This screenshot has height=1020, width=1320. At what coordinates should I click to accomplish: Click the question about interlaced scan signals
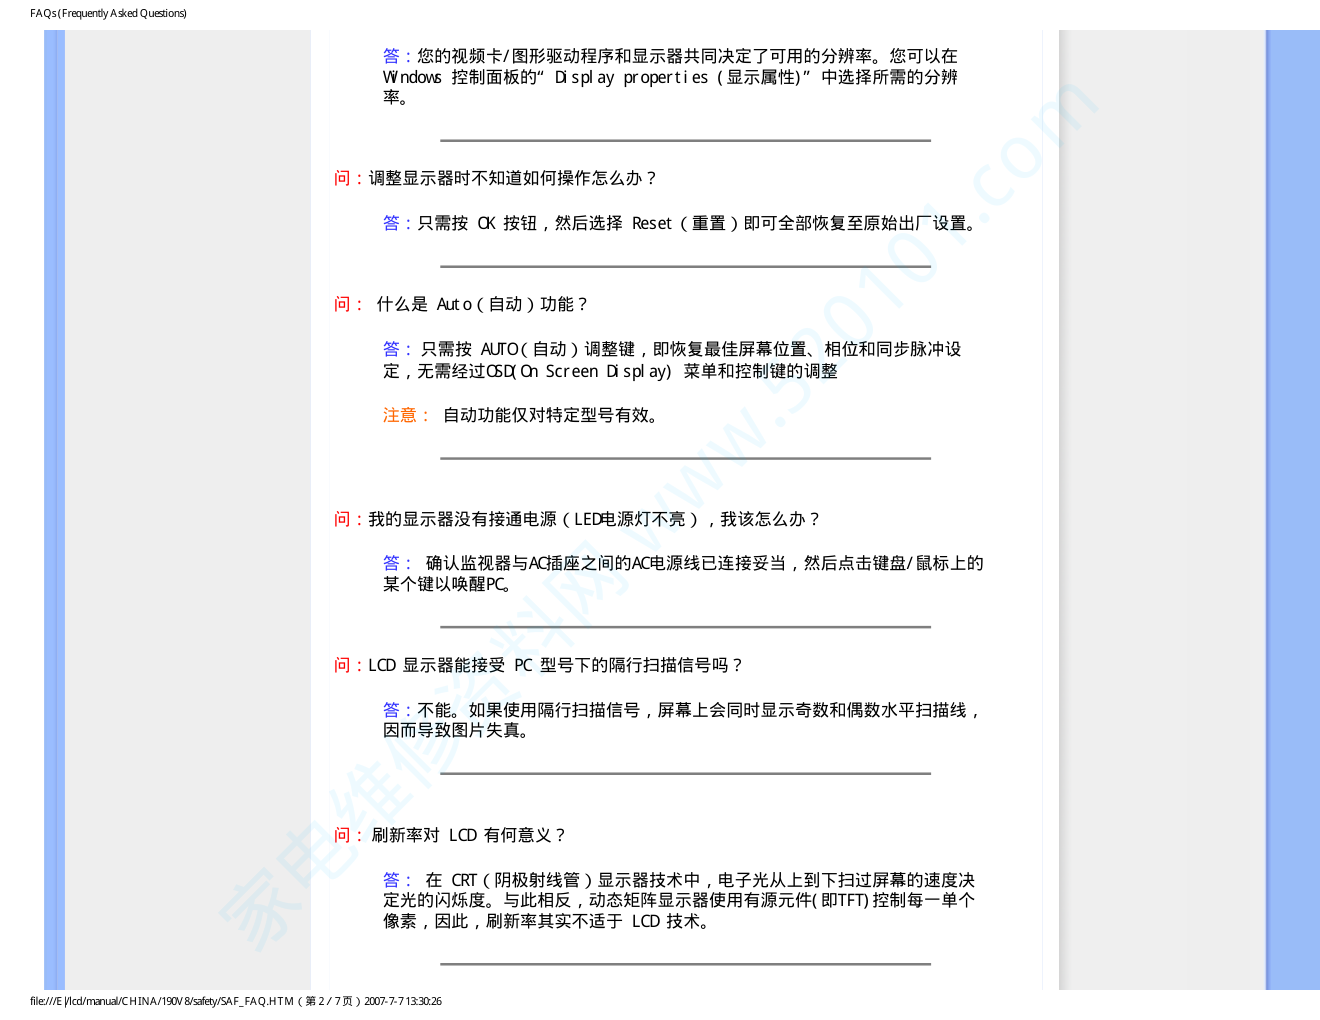click(555, 665)
